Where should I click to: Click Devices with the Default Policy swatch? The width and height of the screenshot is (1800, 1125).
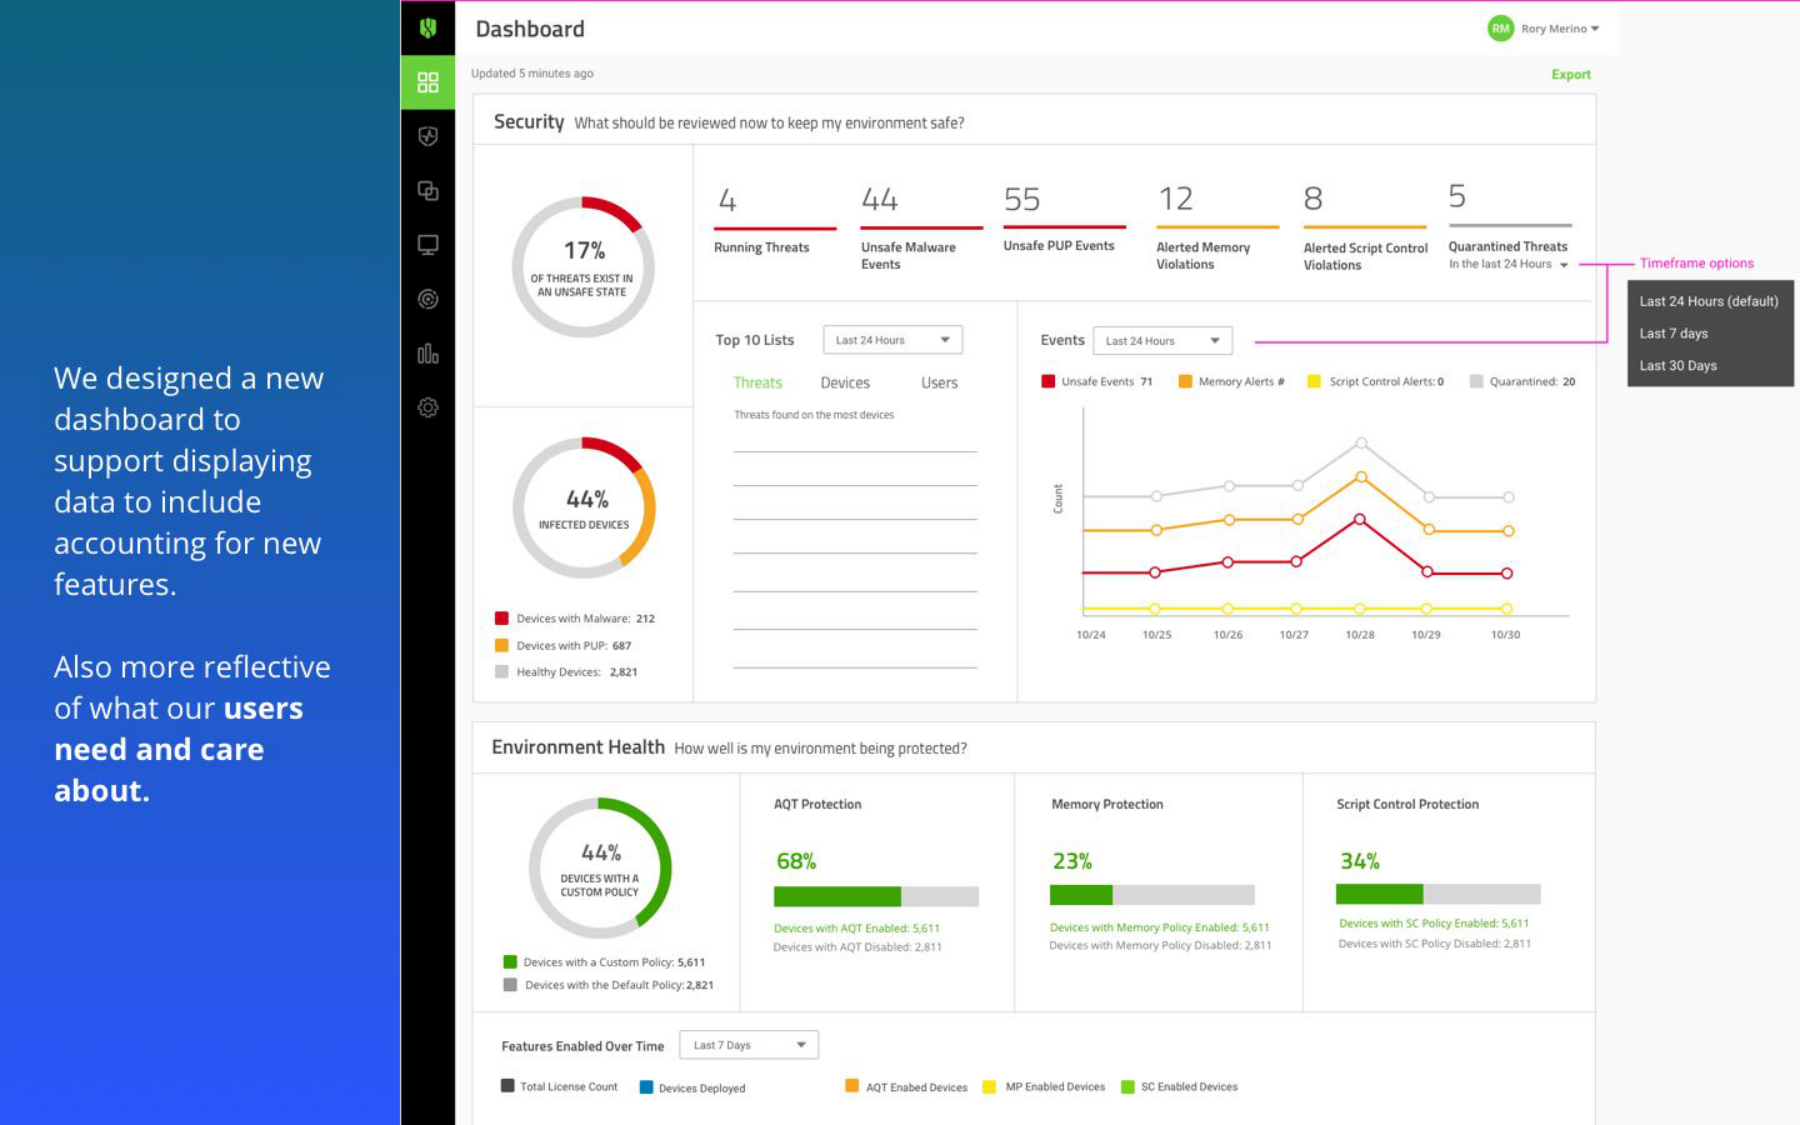510,985
